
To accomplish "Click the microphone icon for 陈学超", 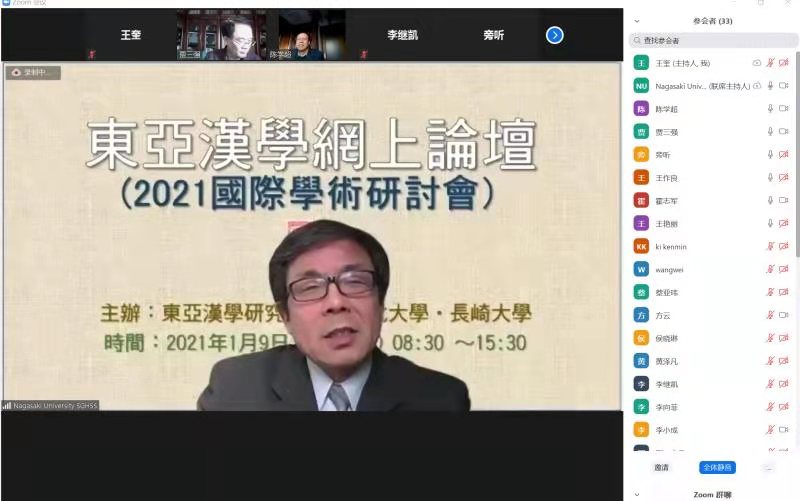I will click(770, 108).
